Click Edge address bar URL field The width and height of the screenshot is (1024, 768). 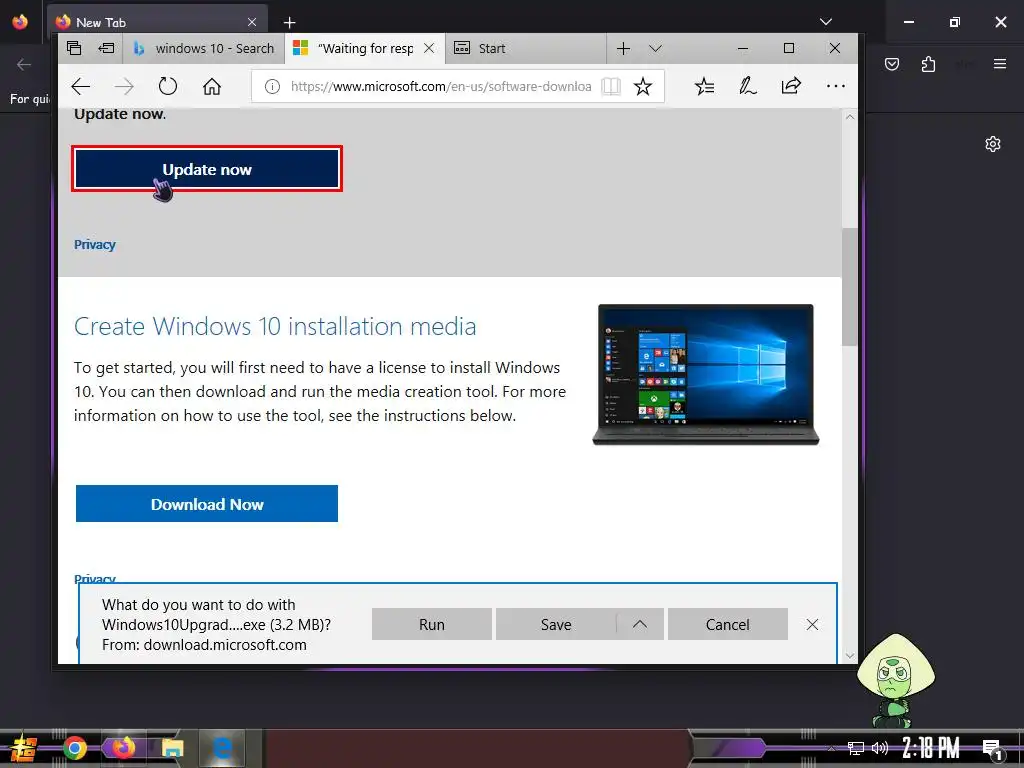[441, 86]
